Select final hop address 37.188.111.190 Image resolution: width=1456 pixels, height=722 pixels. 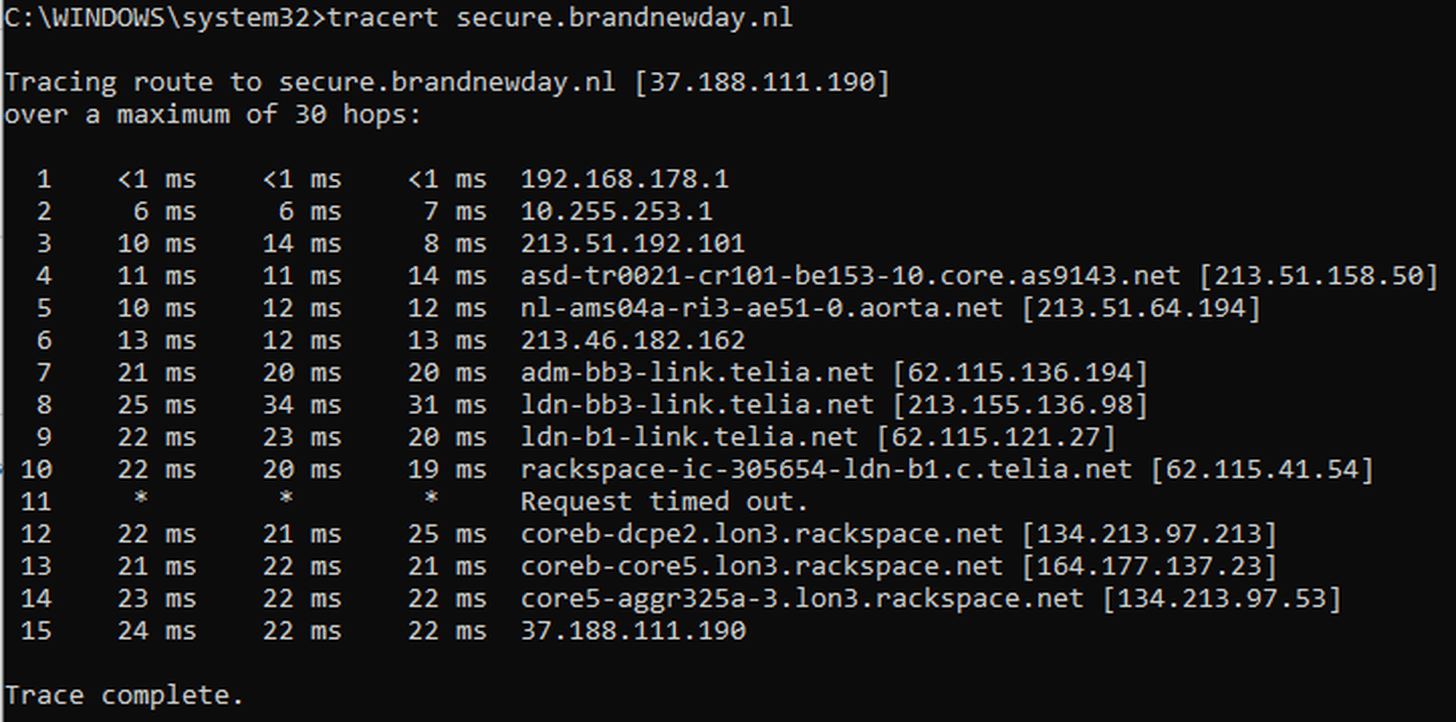click(633, 631)
